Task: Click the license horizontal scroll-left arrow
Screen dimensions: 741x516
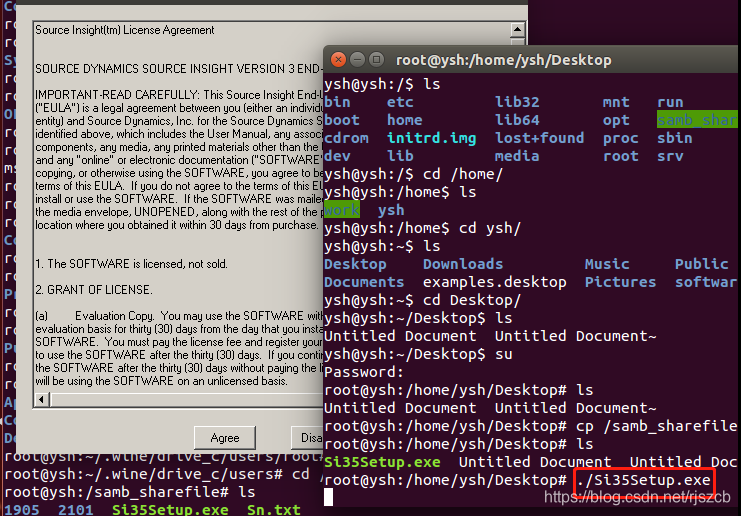Action: pyautogui.click(x=42, y=400)
